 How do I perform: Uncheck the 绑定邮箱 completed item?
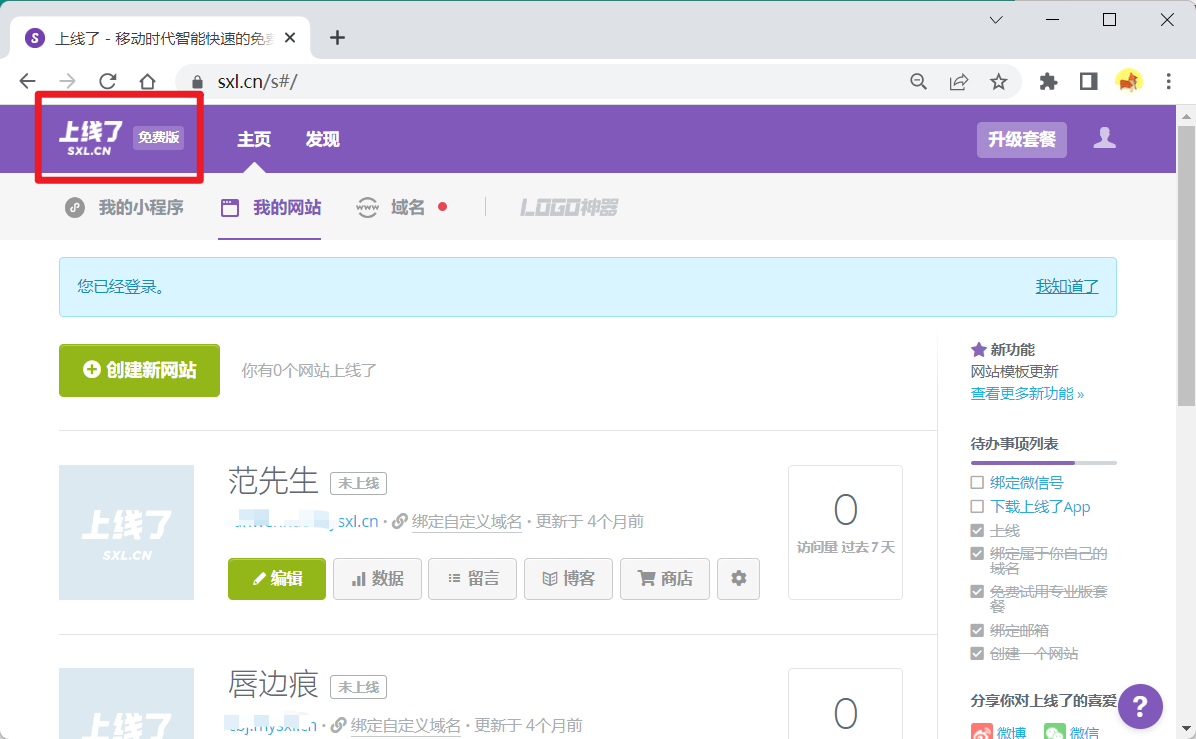click(975, 630)
